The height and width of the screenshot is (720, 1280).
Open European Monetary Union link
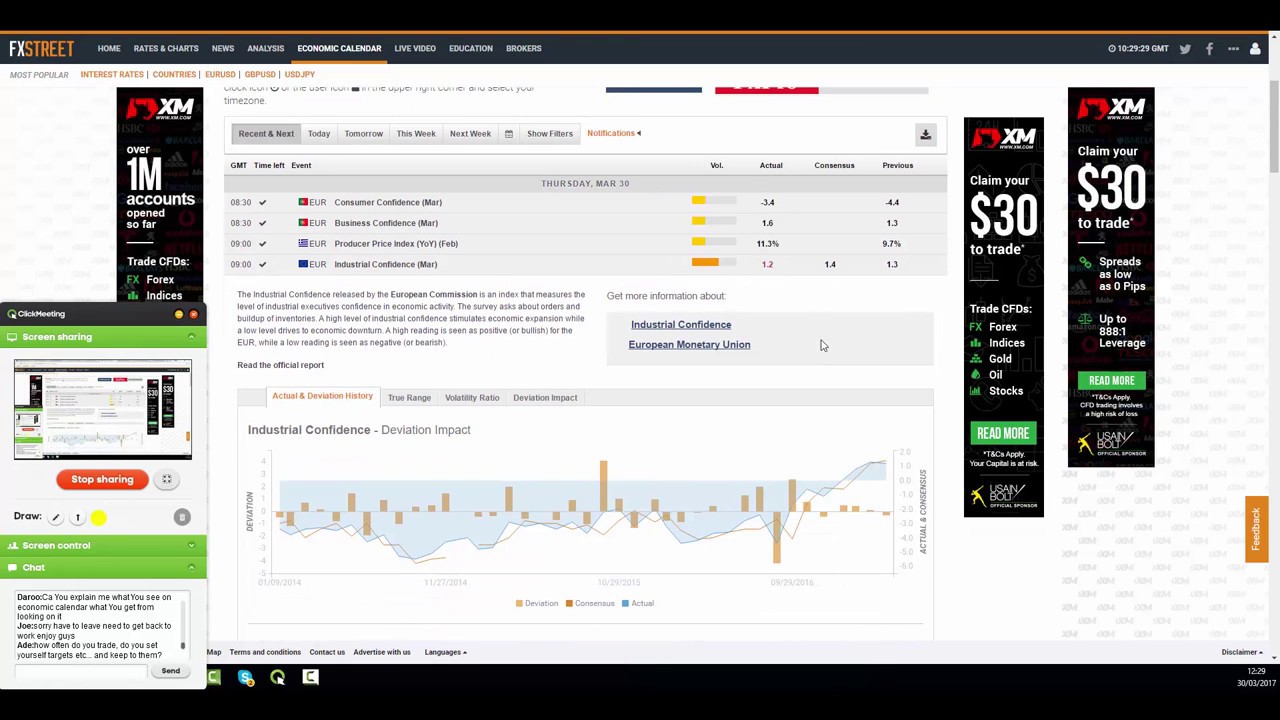pos(689,344)
